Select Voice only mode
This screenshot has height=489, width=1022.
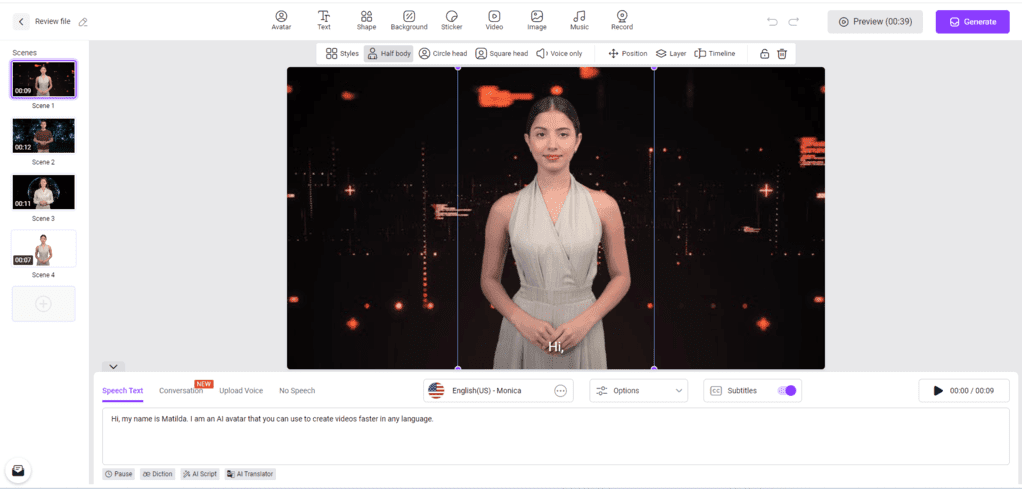(559, 53)
